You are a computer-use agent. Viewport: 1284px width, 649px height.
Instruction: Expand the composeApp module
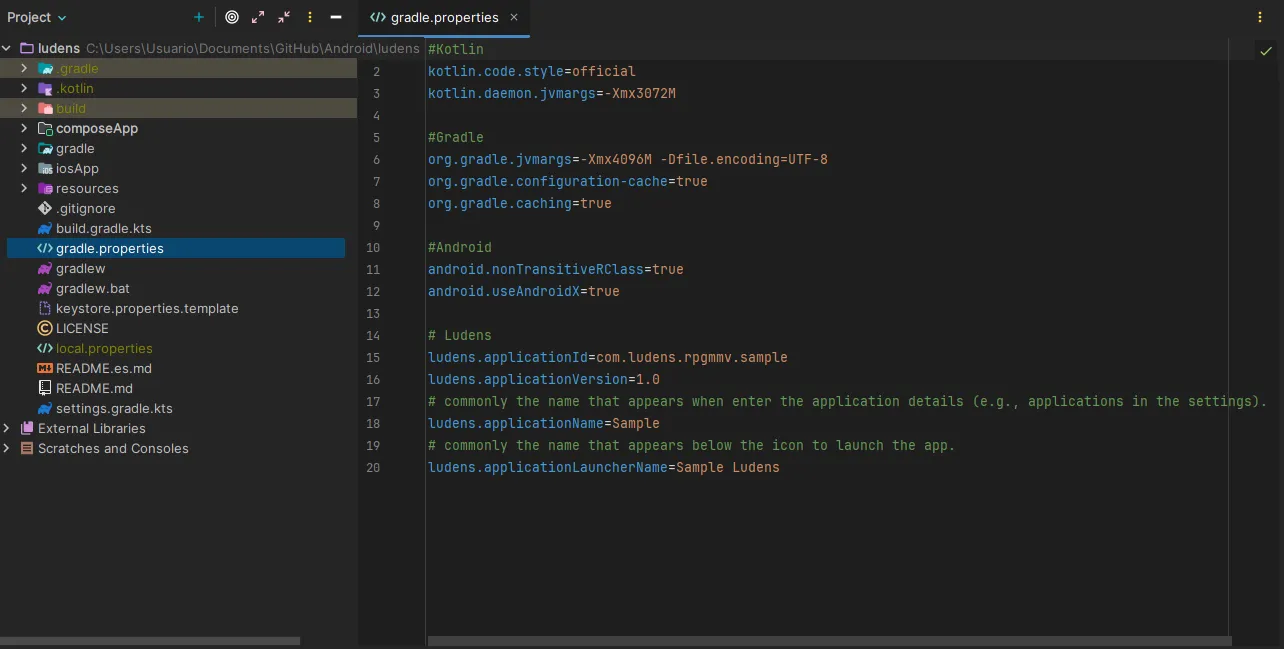click(23, 128)
